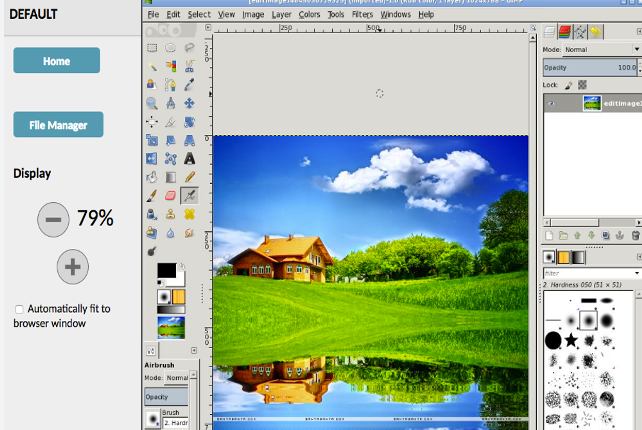642x430 pixels.
Task: Duplicate the layer button
Action: (x=606, y=235)
